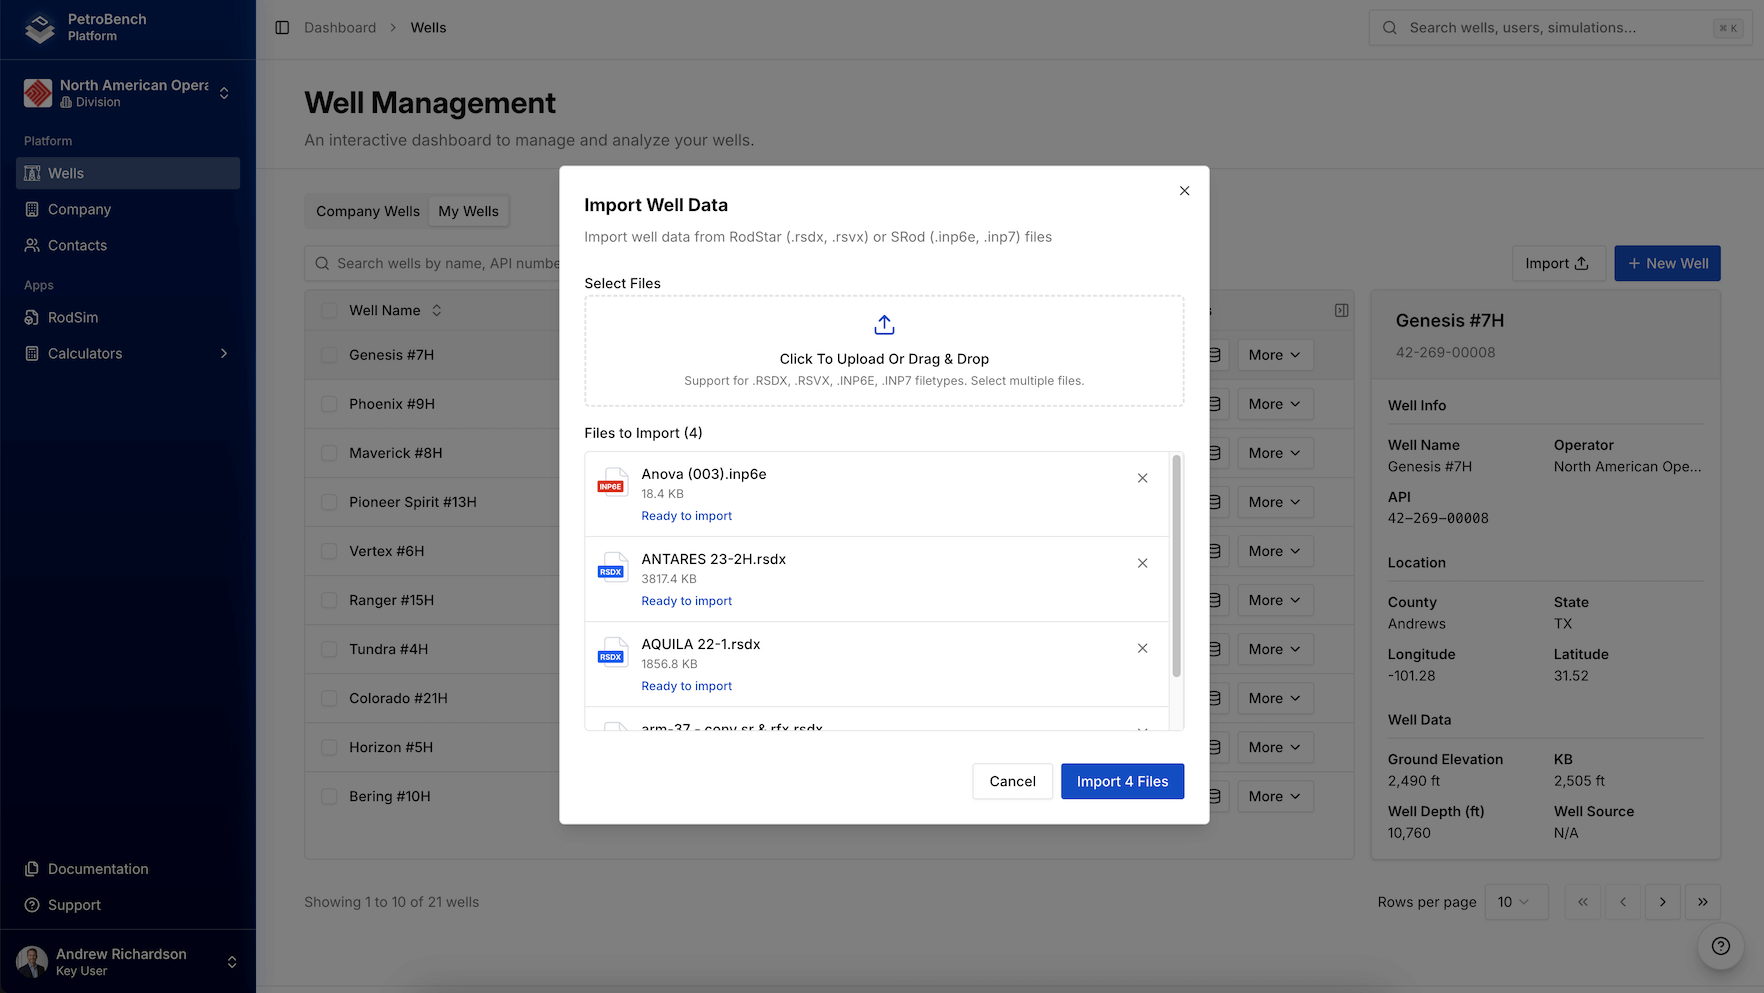Switch to the My Wells tab
1764x993 pixels.
tap(468, 211)
